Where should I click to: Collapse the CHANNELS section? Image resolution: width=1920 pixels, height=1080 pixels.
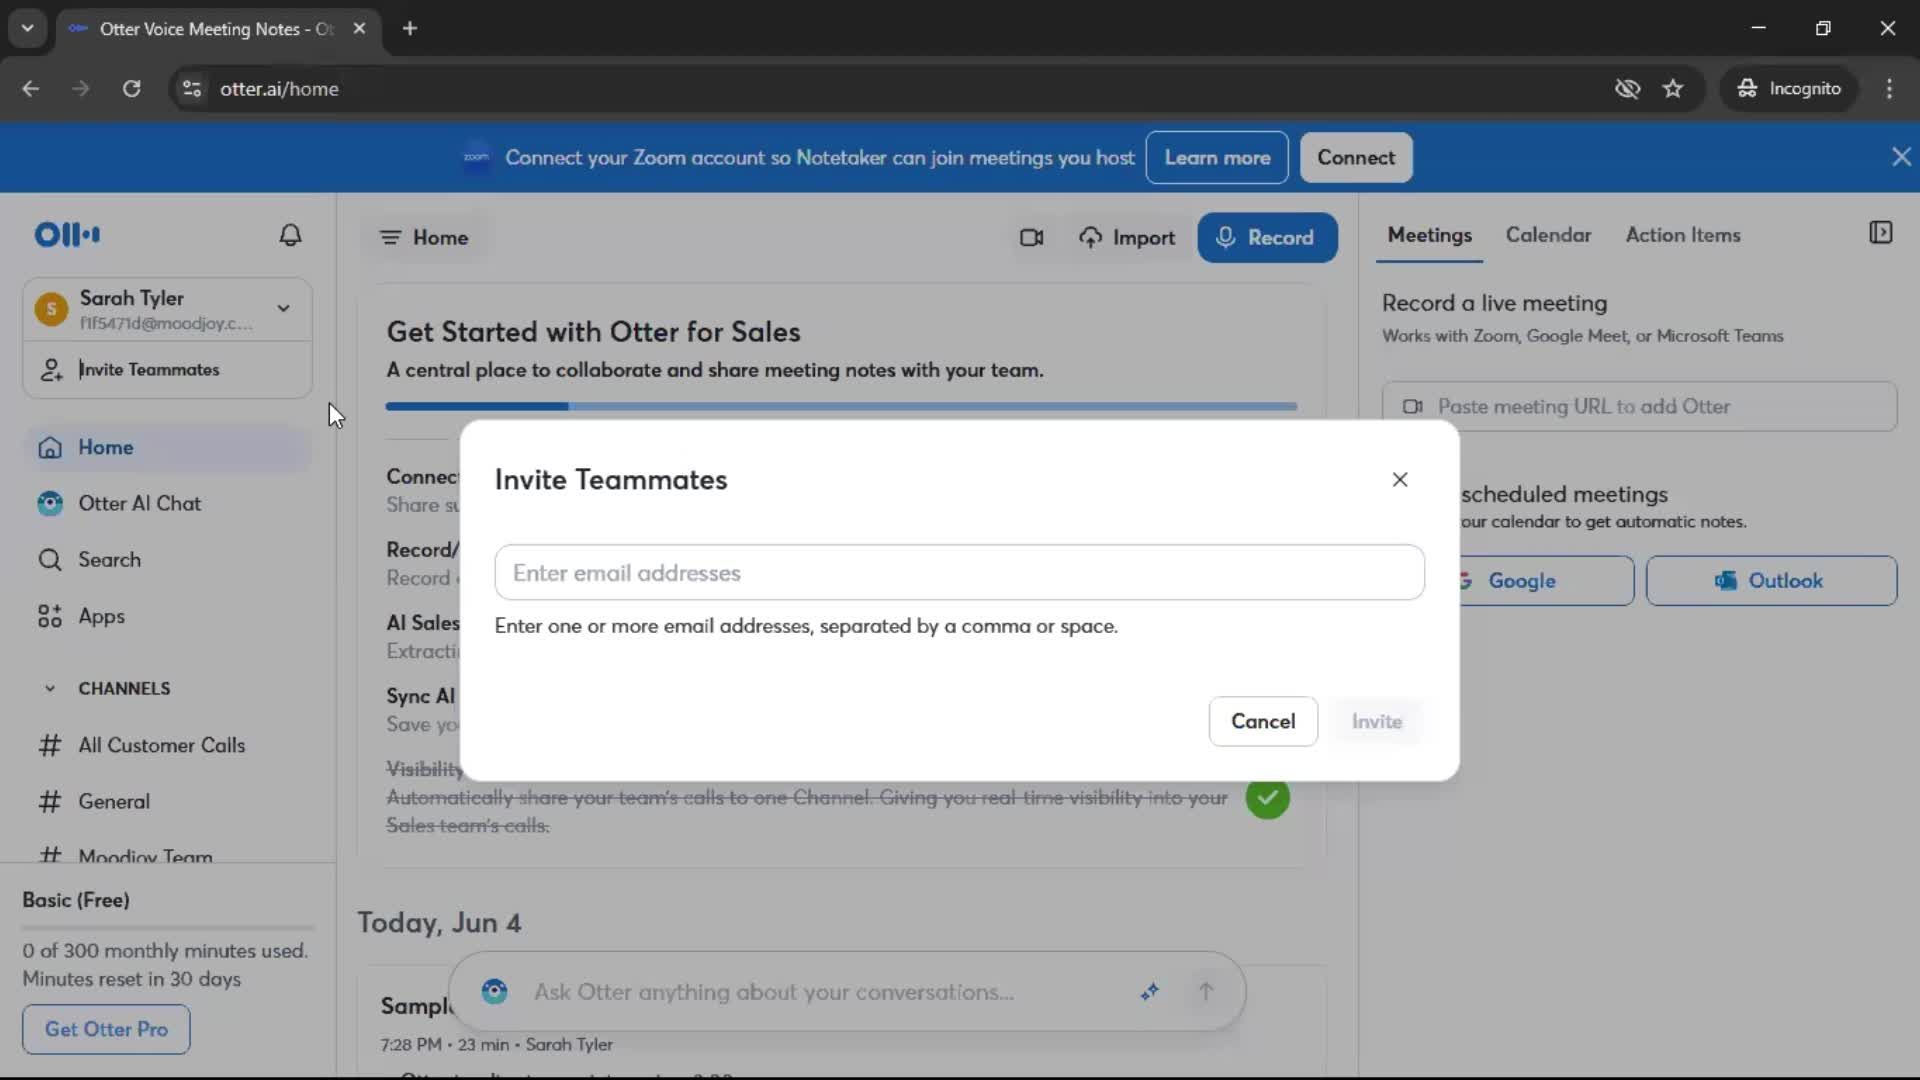point(50,688)
